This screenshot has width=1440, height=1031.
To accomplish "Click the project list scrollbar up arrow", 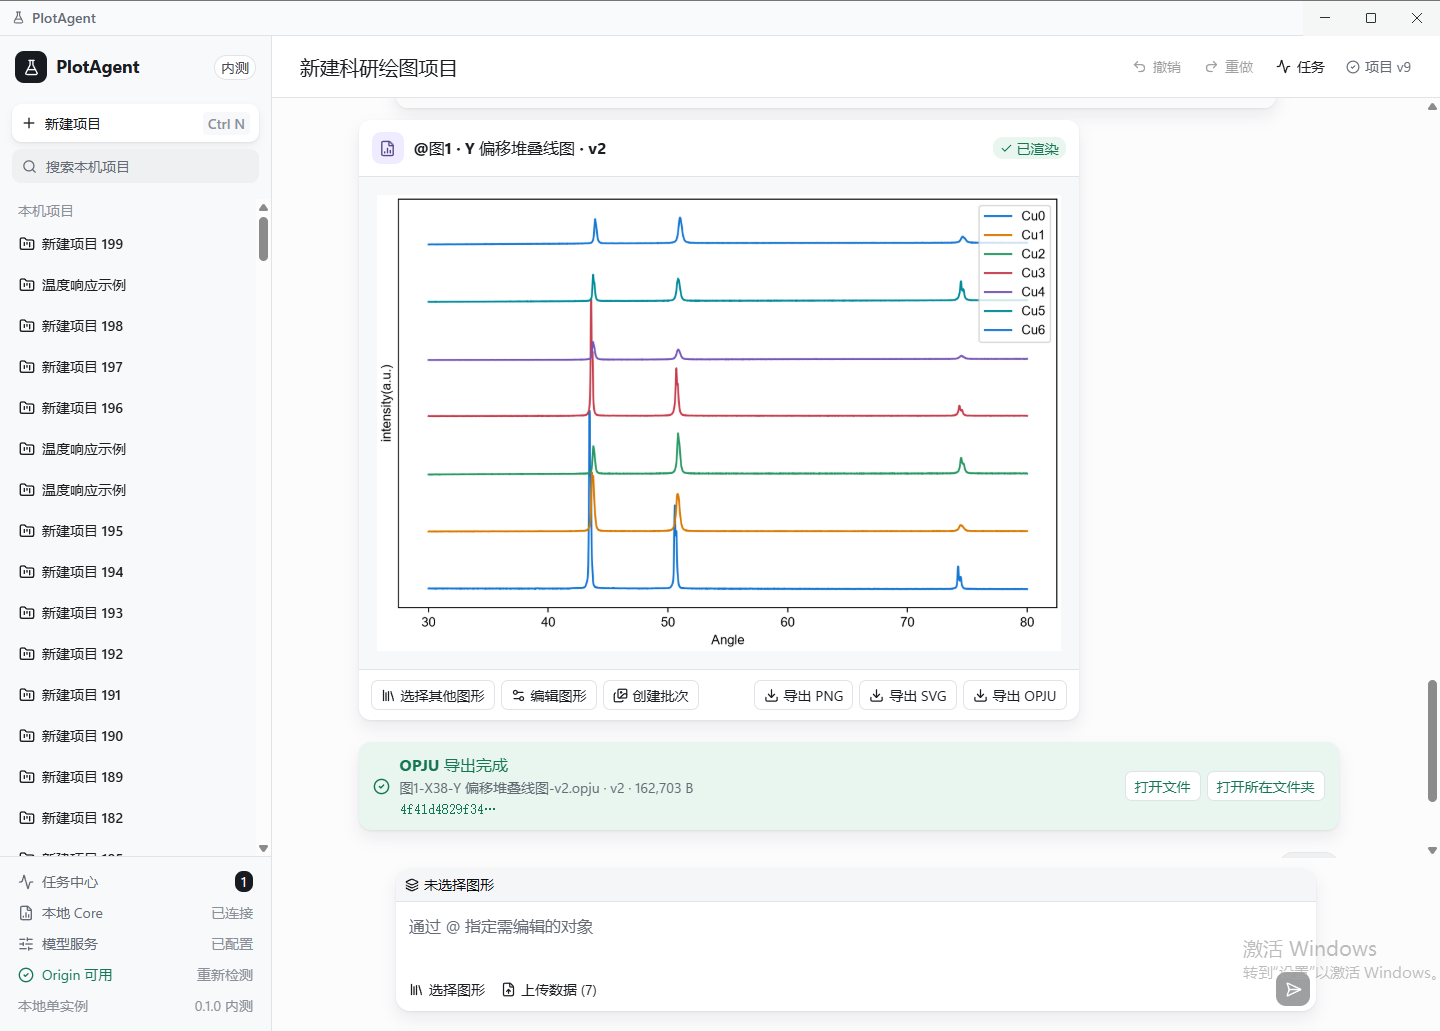I will [x=263, y=208].
